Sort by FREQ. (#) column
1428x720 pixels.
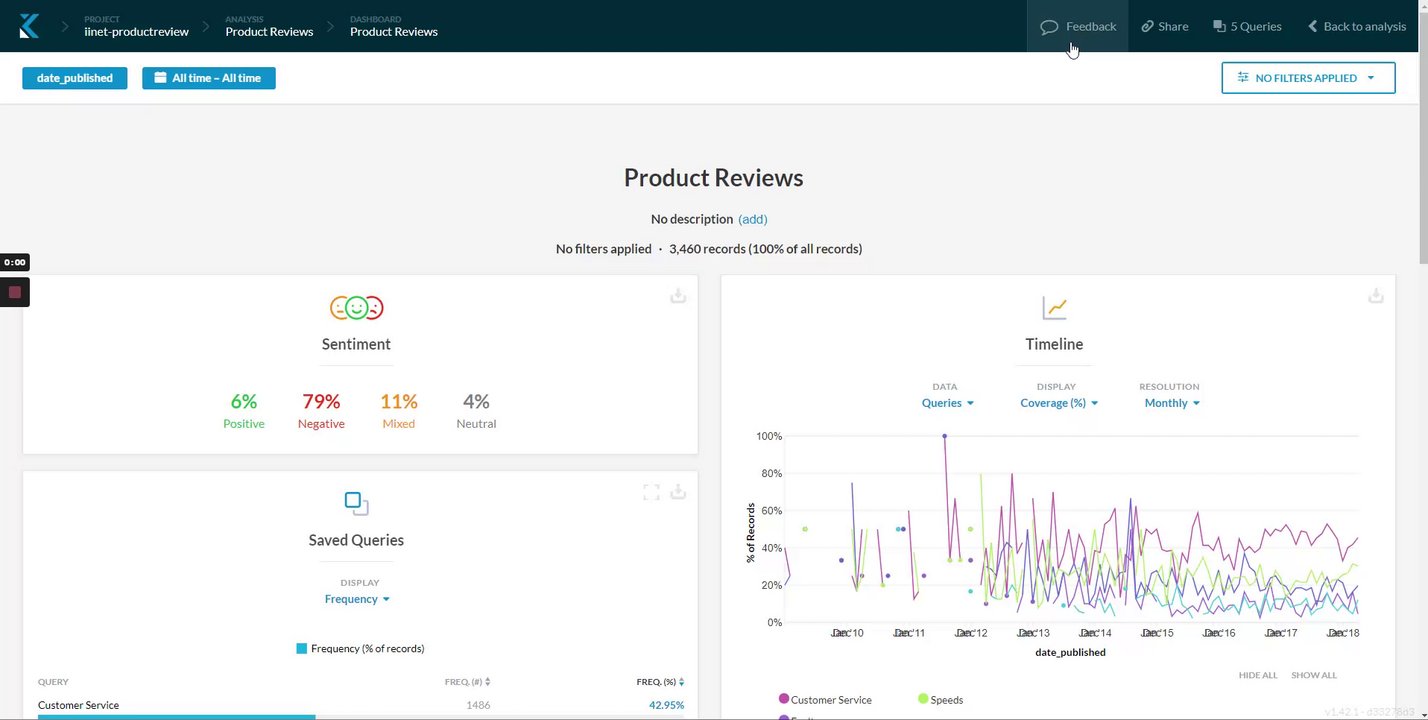pos(467,682)
